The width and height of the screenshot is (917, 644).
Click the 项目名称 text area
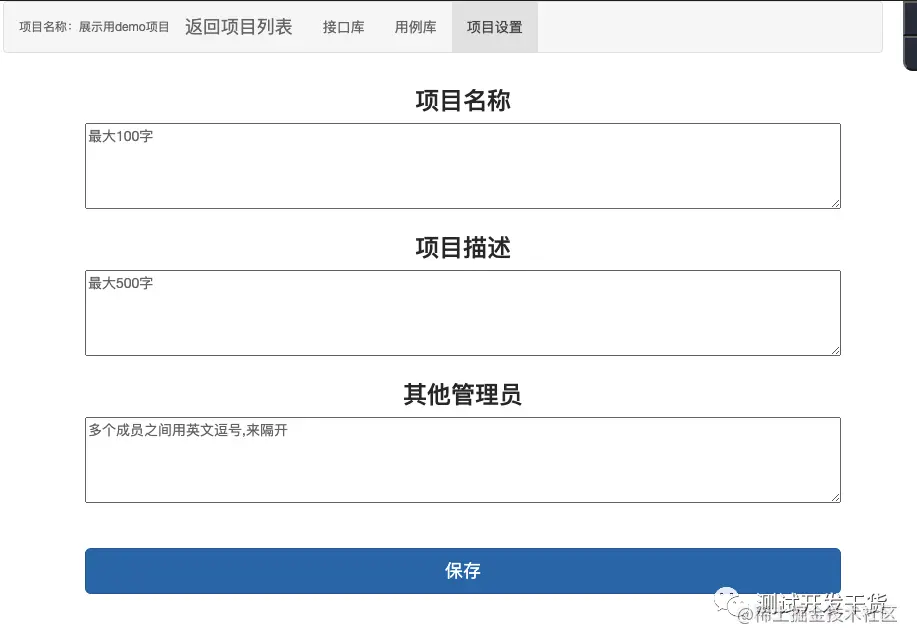point(462,165)
